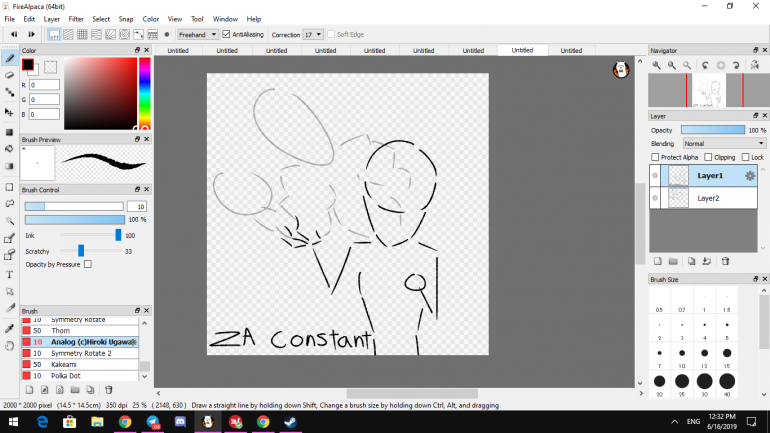Select the Symmetry Rotate 2 brush
Screen dimensions: 770x433
(80, 353)
